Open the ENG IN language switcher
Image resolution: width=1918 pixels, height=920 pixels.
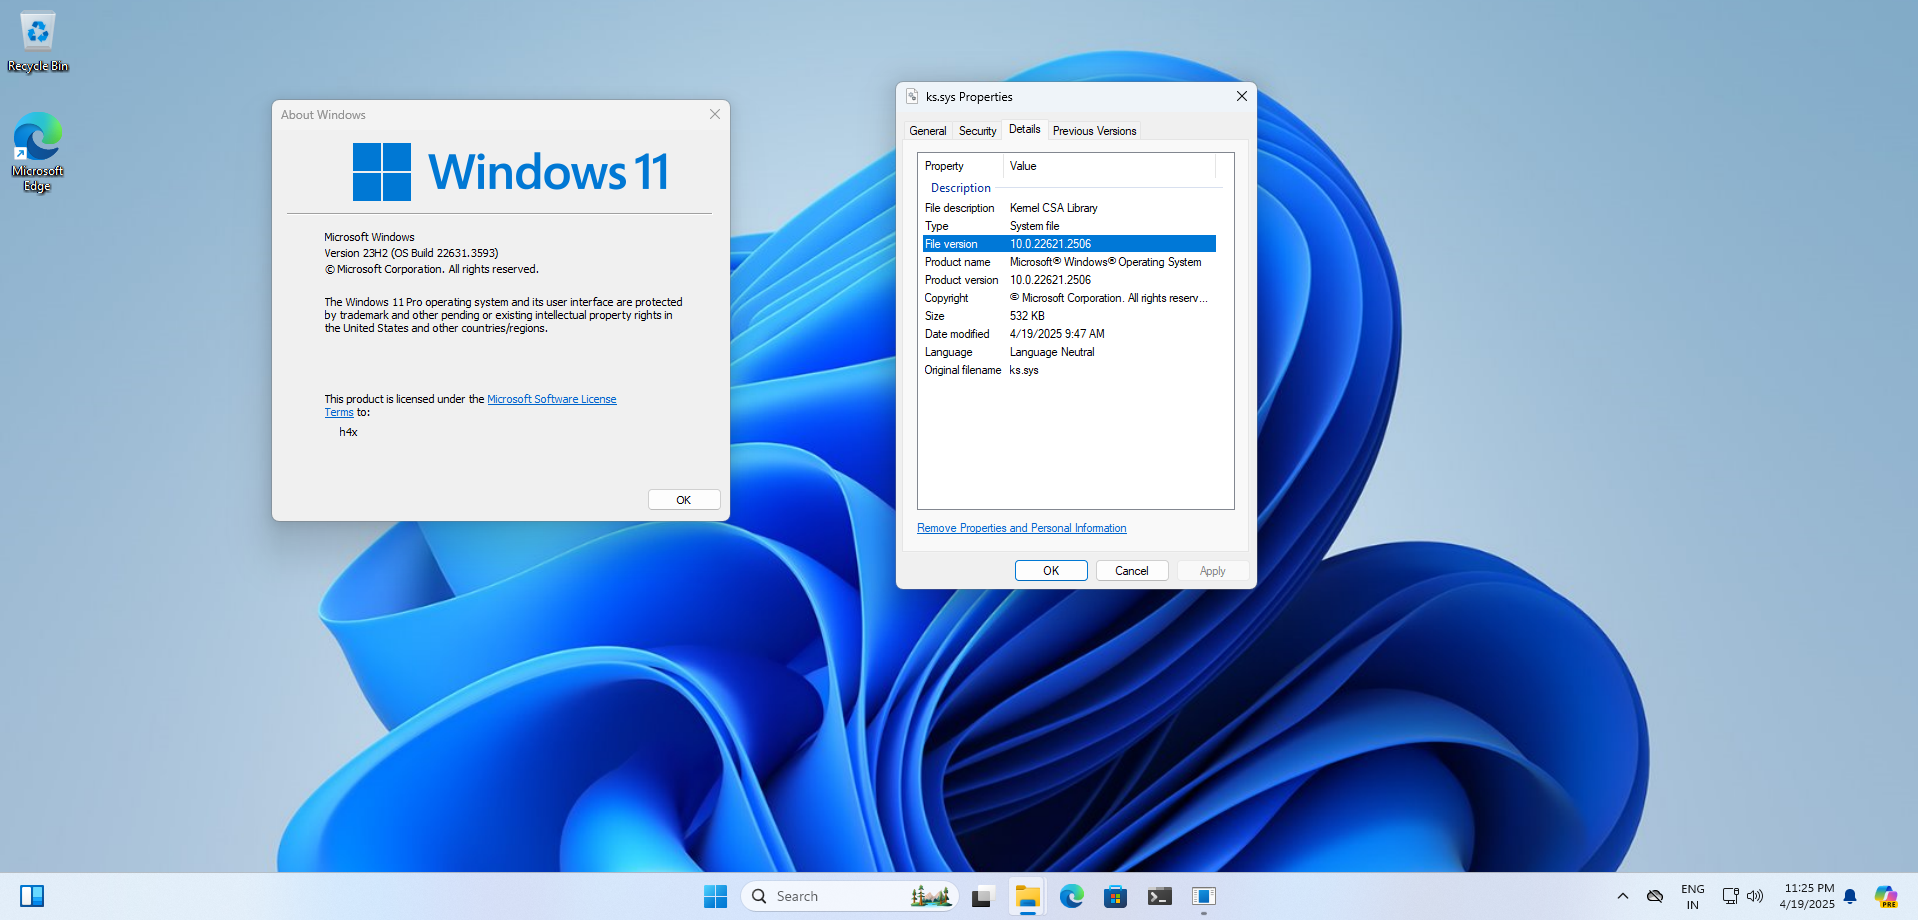(x=1692, y=897)
